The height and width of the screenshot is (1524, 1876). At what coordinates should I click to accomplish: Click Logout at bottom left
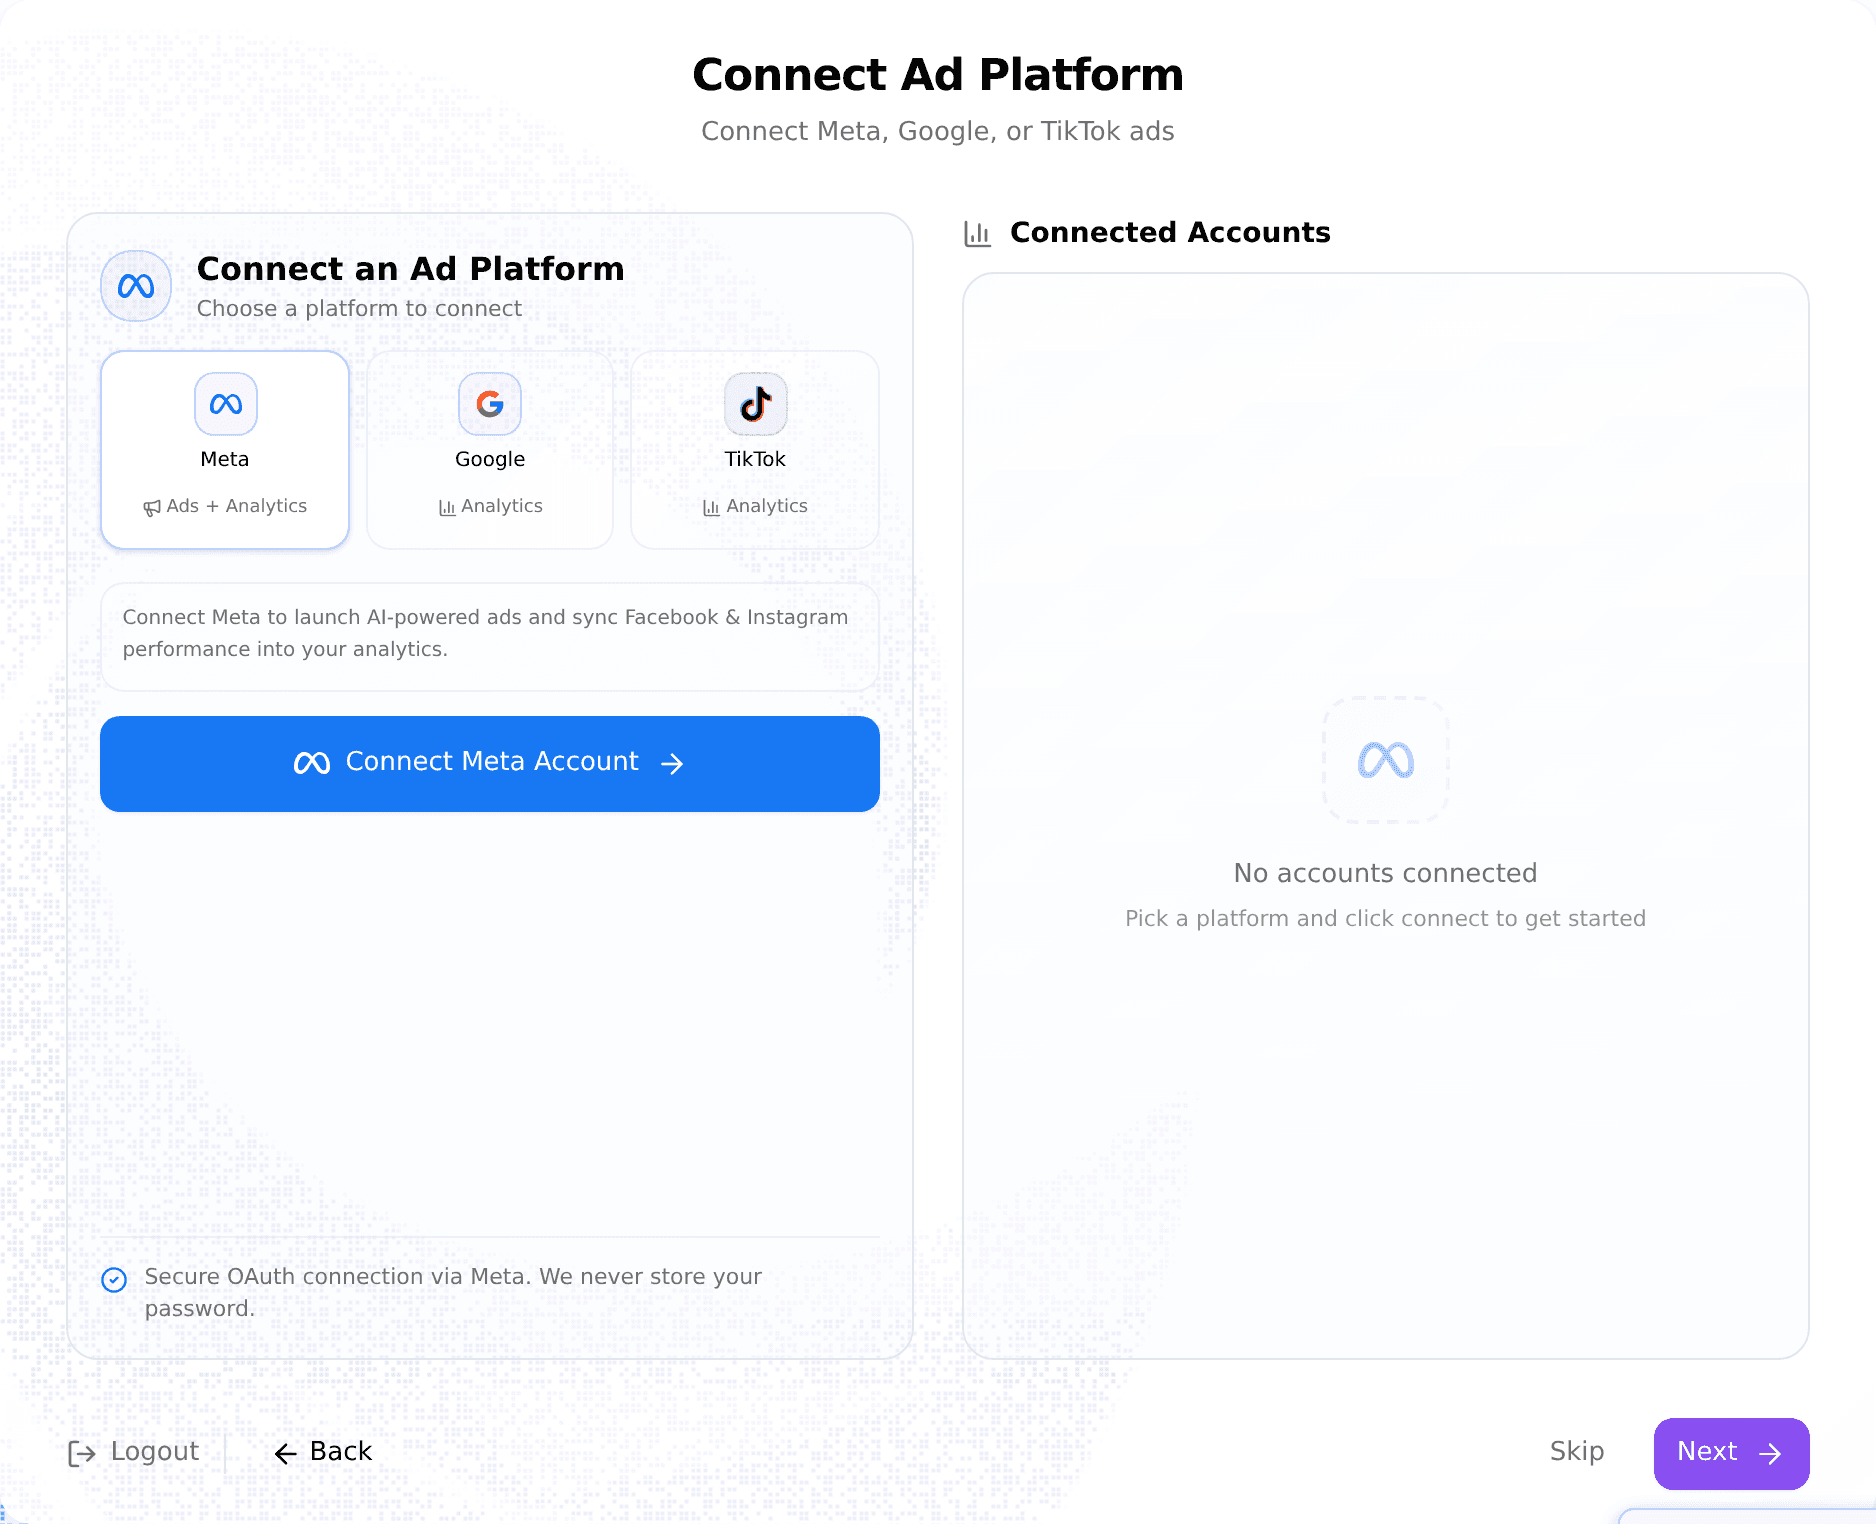(133, 1452)
